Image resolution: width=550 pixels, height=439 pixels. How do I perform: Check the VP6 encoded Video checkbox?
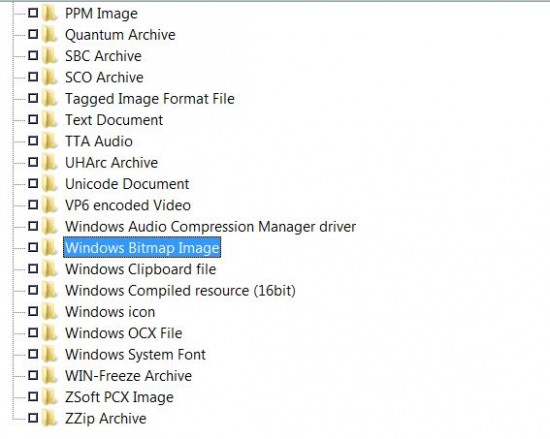[x=33, y=204]
